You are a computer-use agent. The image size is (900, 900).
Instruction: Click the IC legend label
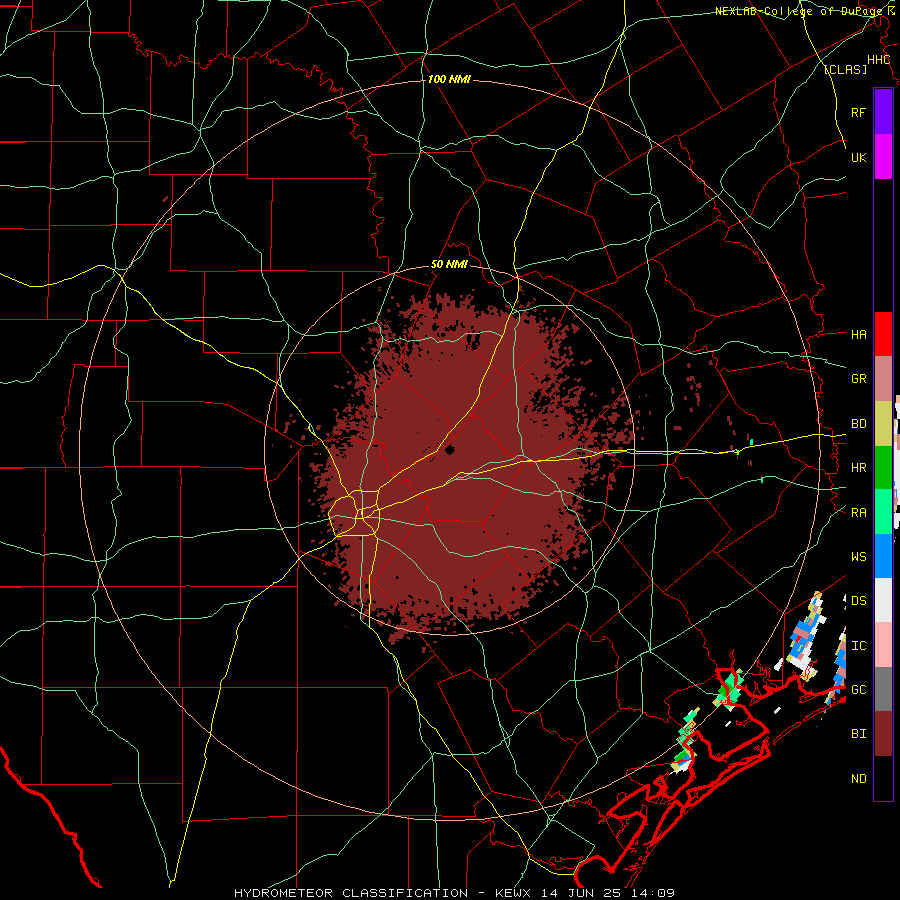[x=858, y=645]
